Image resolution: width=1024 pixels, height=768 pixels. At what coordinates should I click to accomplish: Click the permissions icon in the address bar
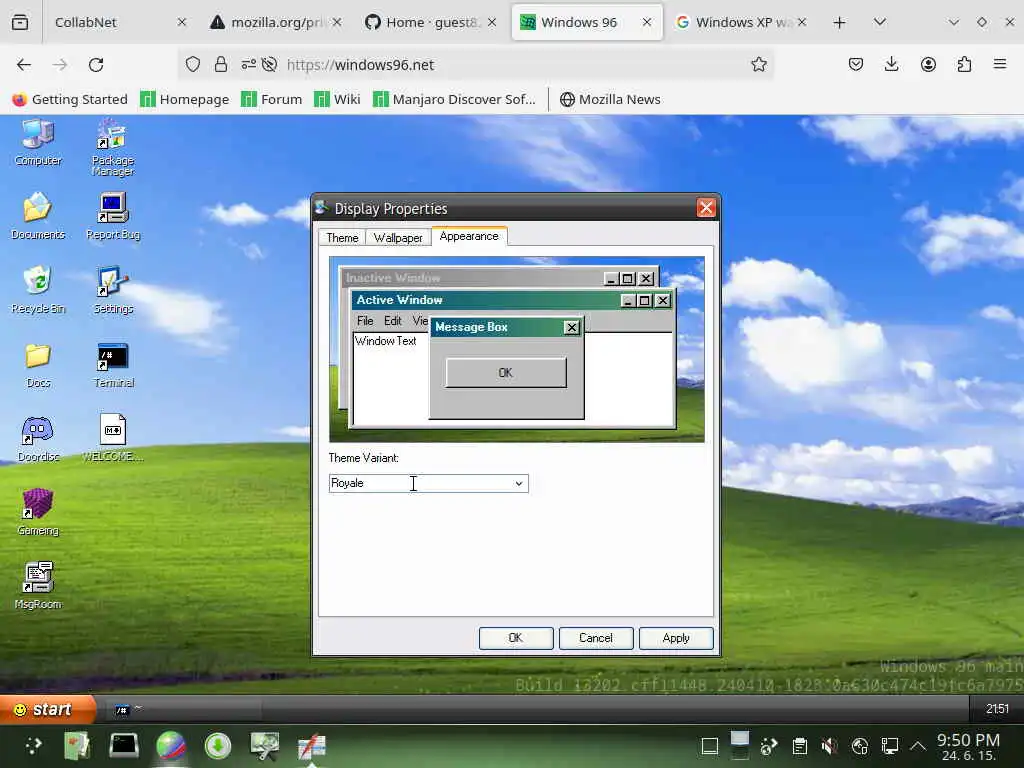(x=249, y=65)
